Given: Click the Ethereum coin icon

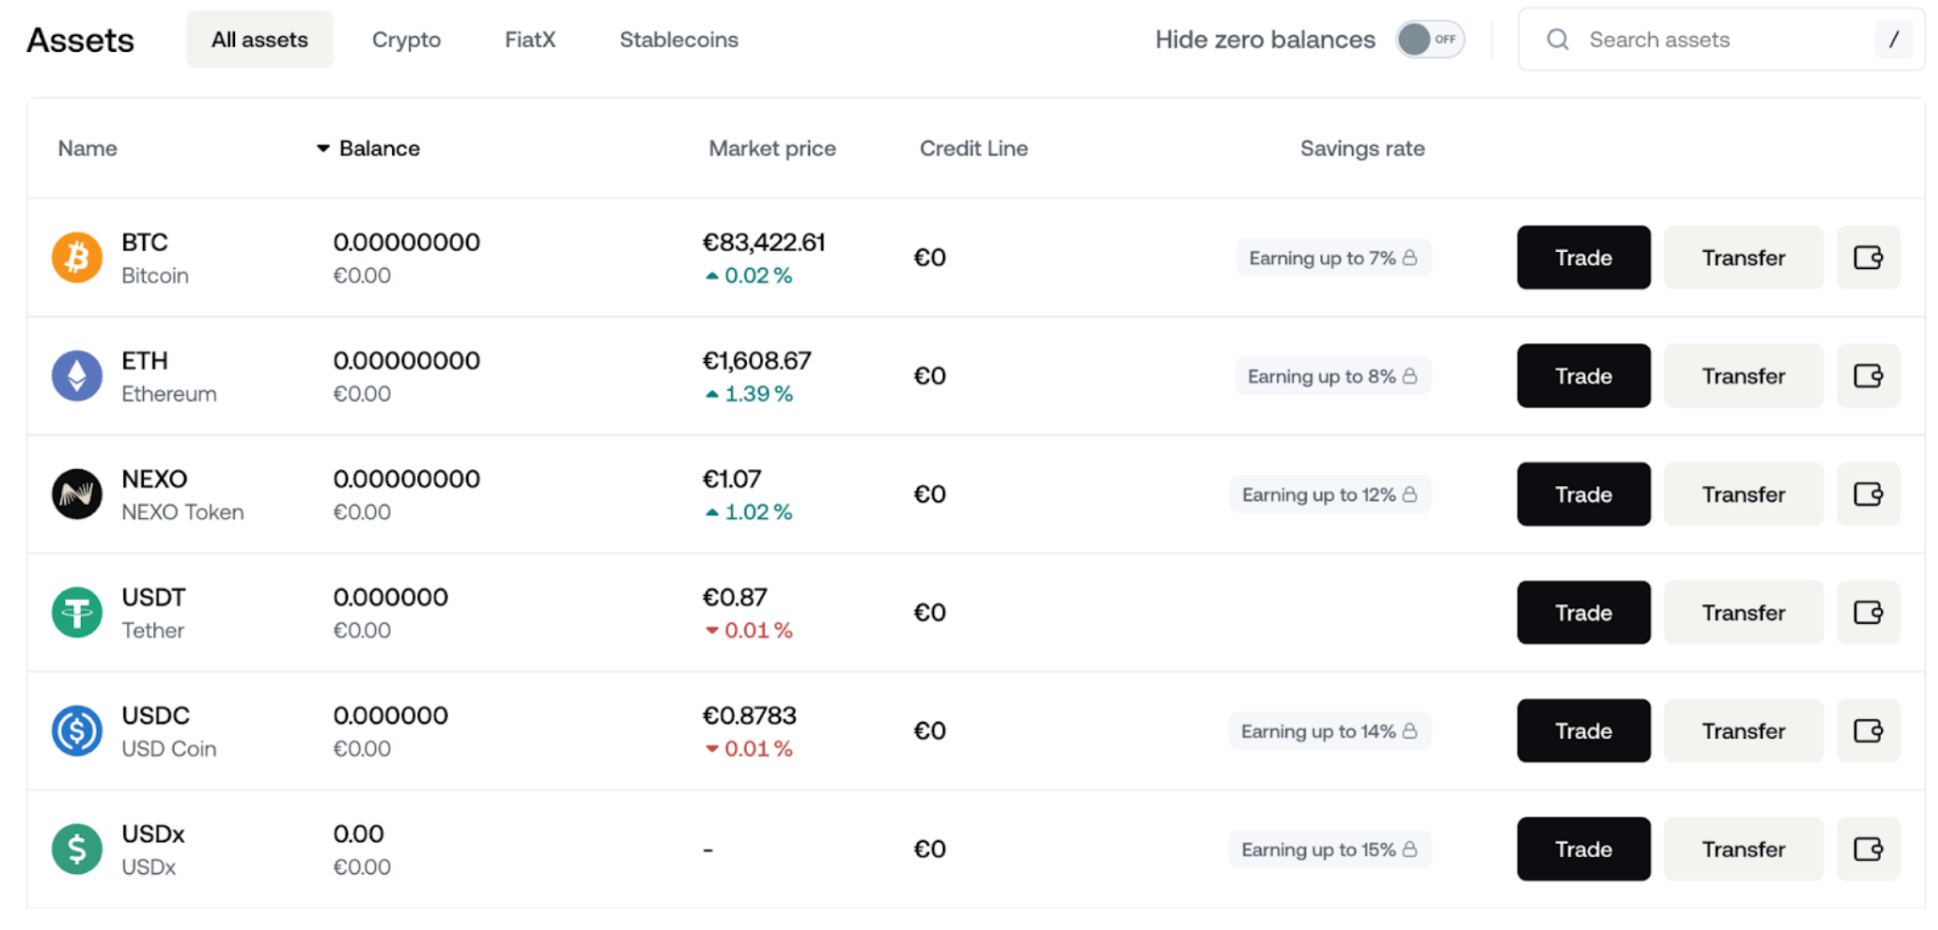Looking at the screenshot, I should tap(77, 376).
